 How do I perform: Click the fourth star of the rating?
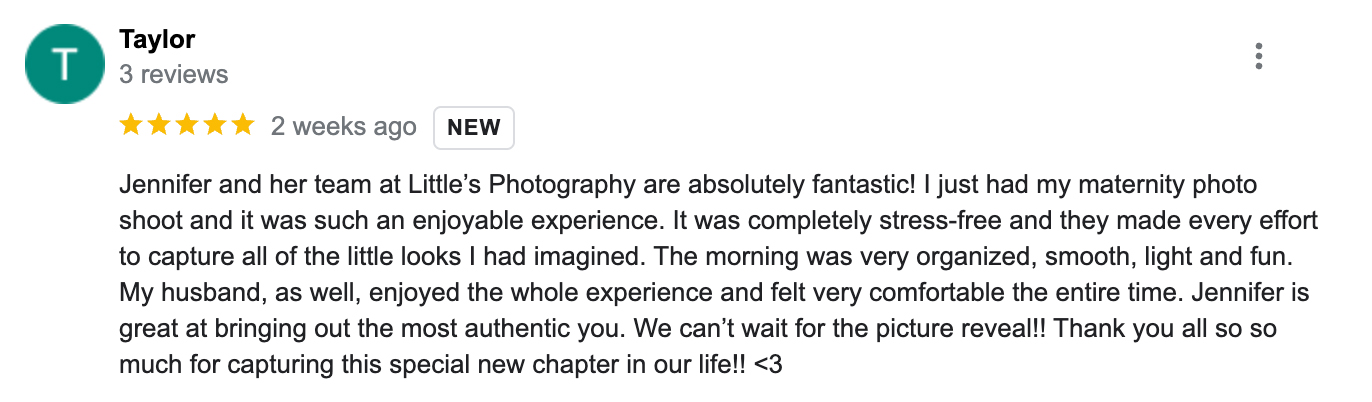point(215,126)
